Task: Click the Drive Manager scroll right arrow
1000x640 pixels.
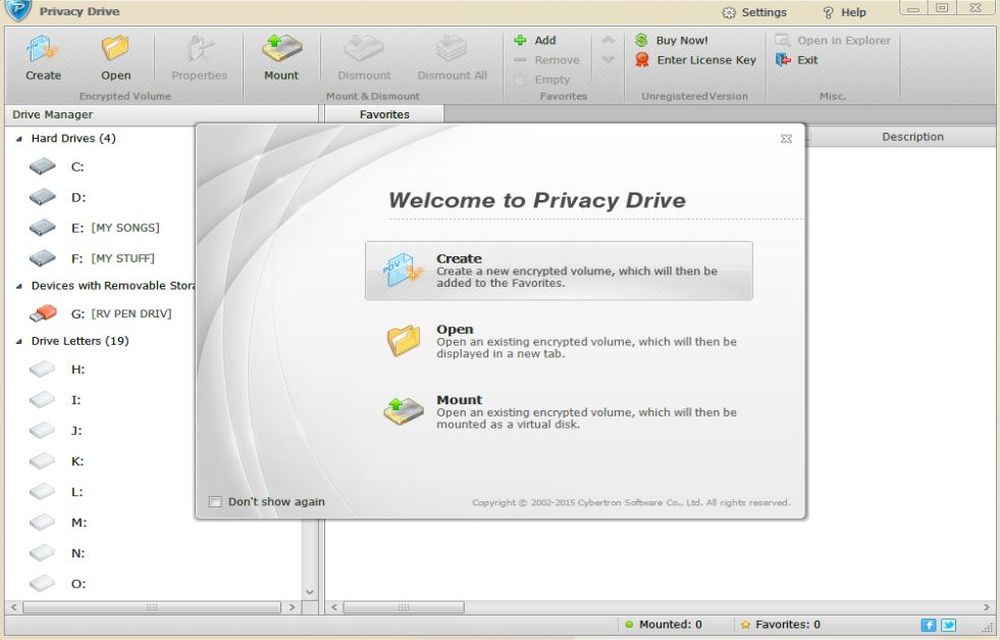Action: [293, 607]
